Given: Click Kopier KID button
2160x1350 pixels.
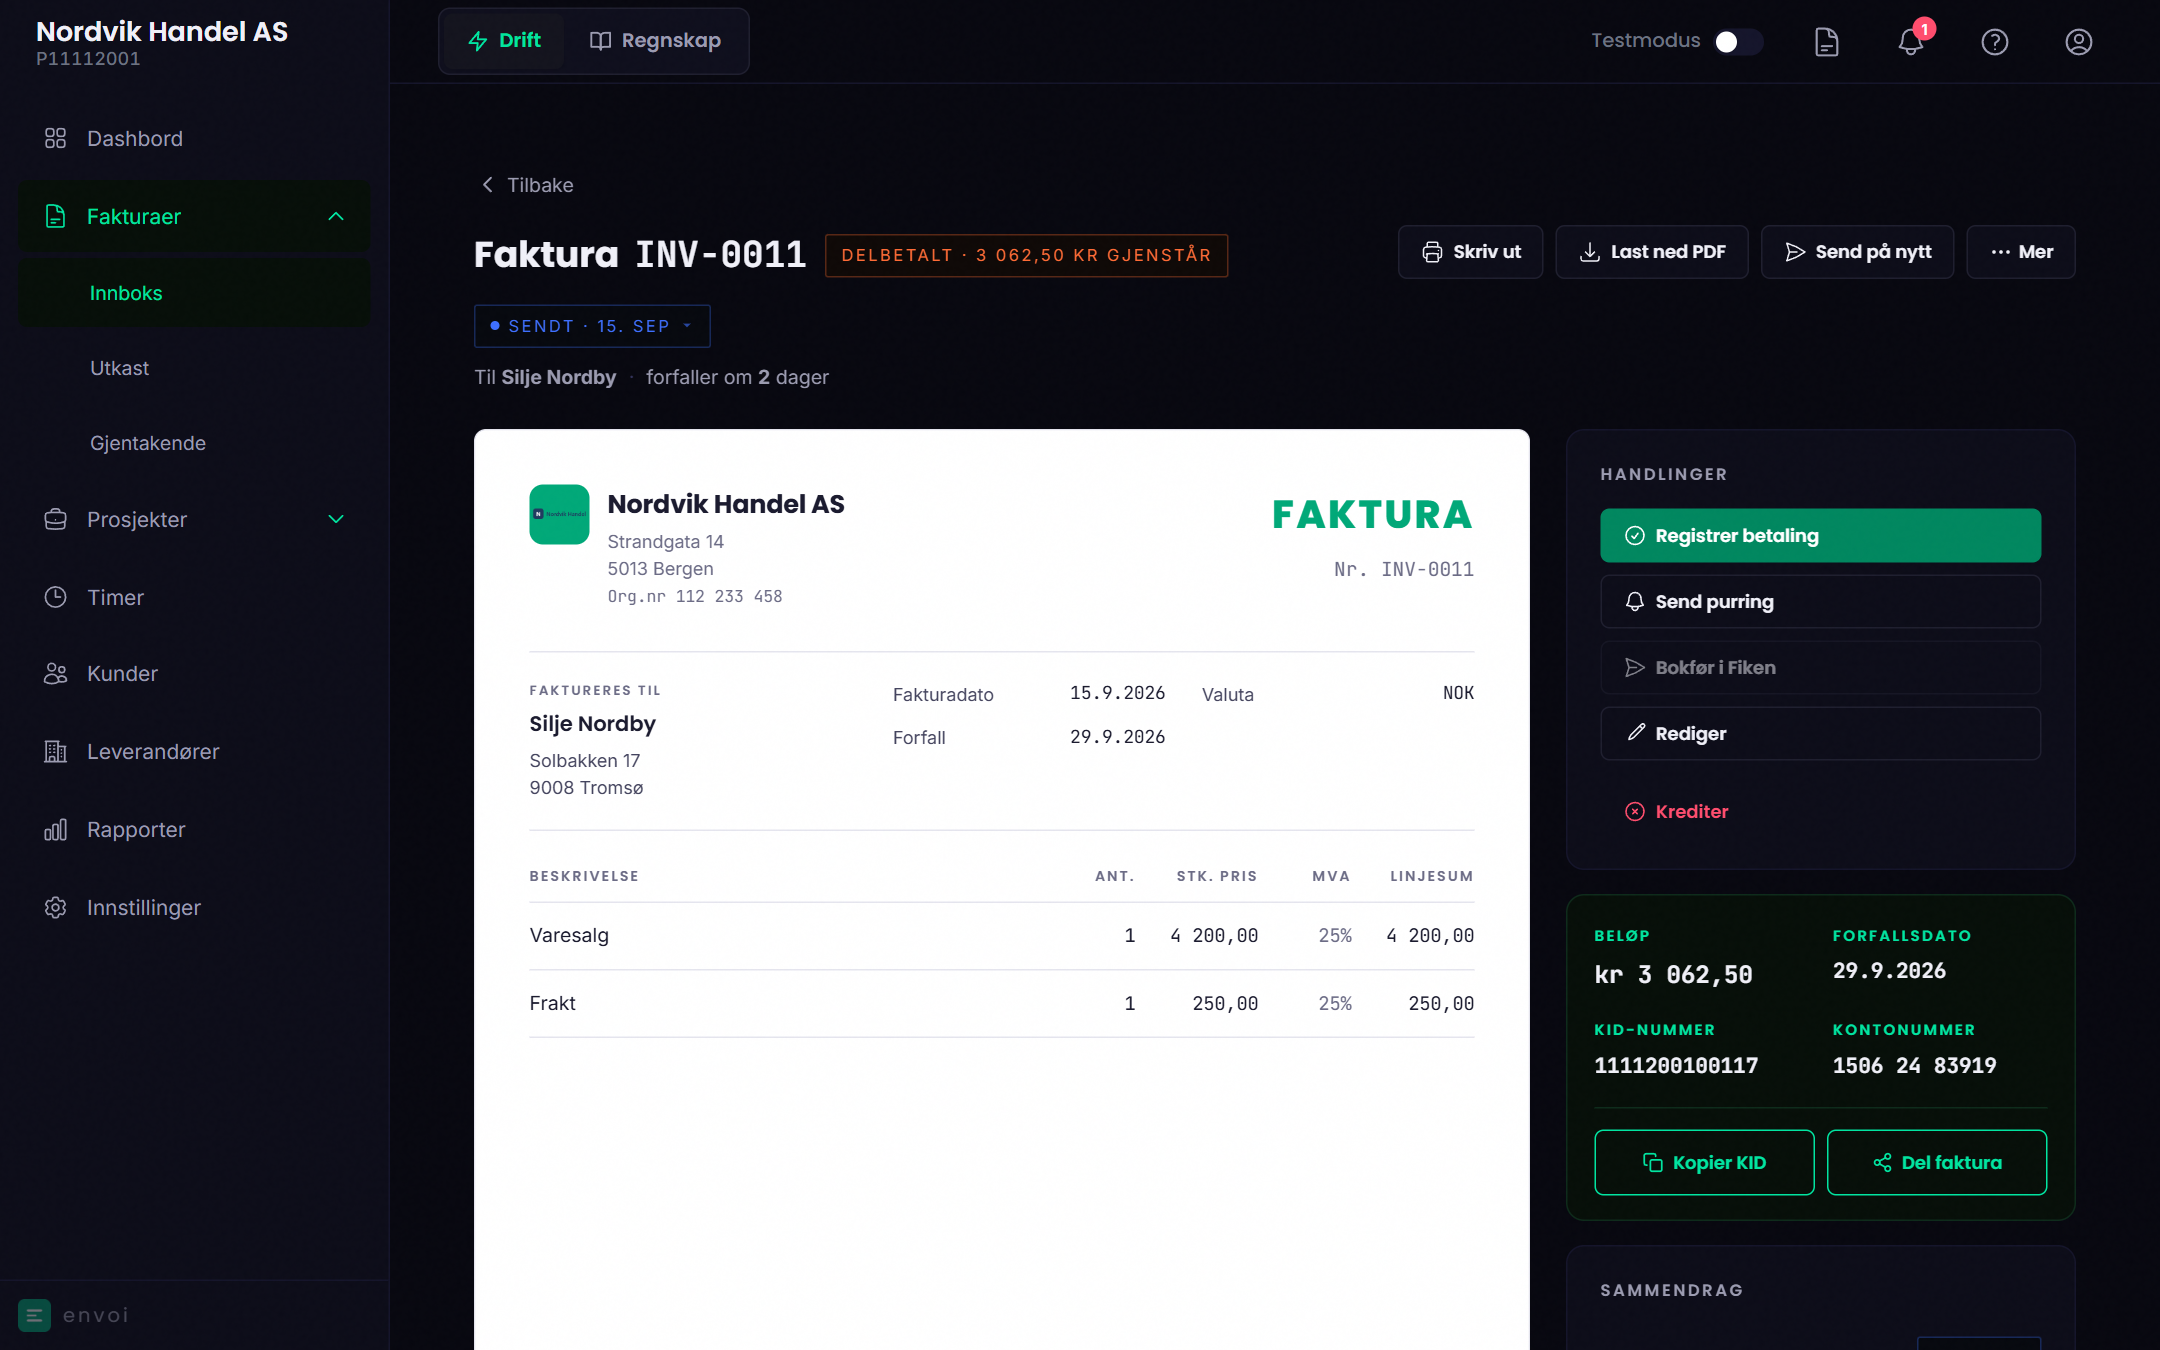Looking at the screenshot, I should click(1704, 1163).
